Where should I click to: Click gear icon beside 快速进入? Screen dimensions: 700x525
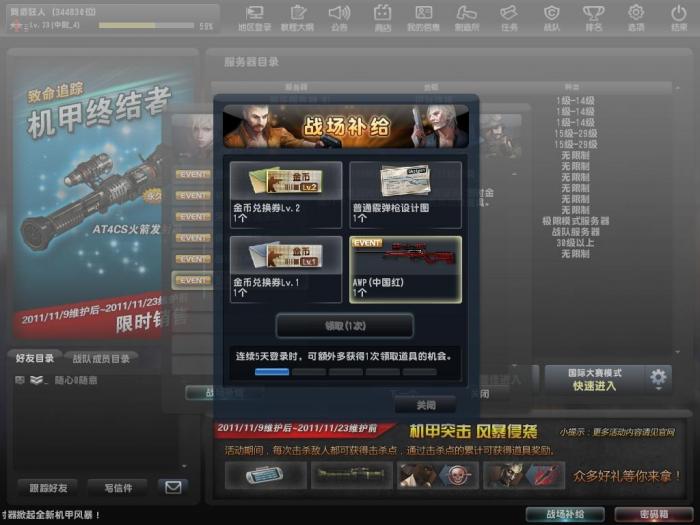[658, 378]
